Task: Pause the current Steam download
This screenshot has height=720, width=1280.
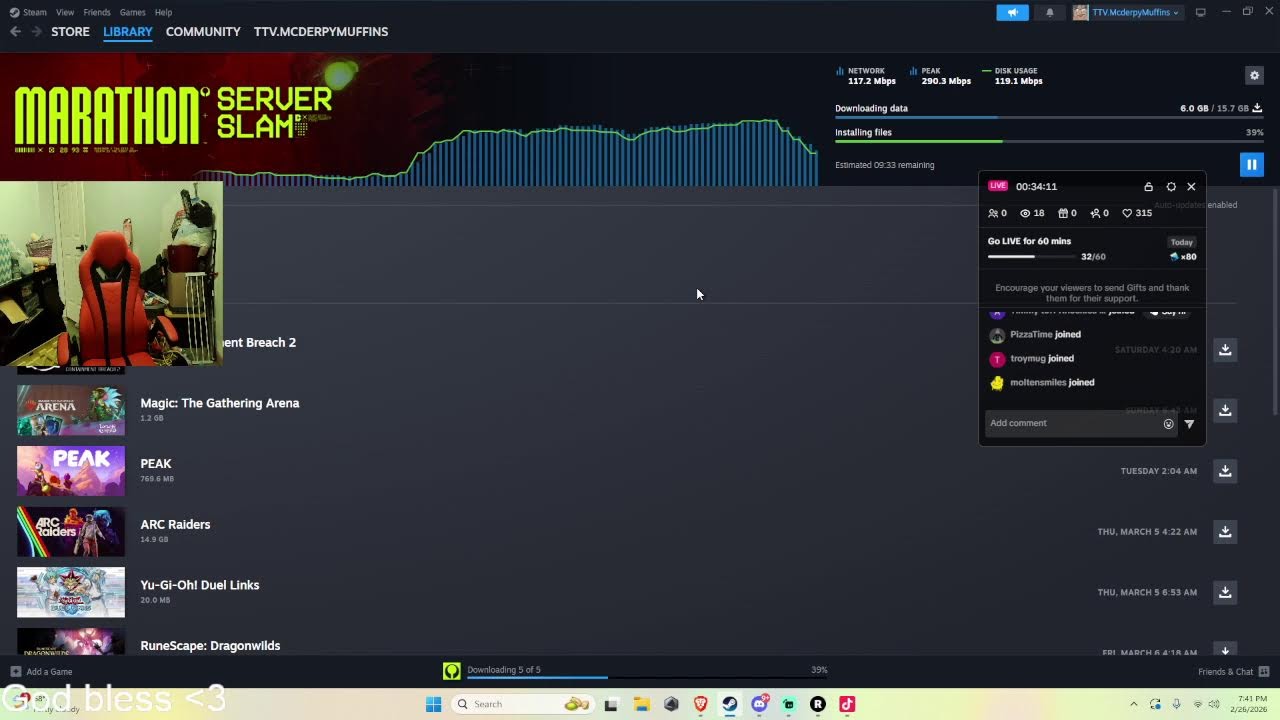Action: [x=1251, y=165]
